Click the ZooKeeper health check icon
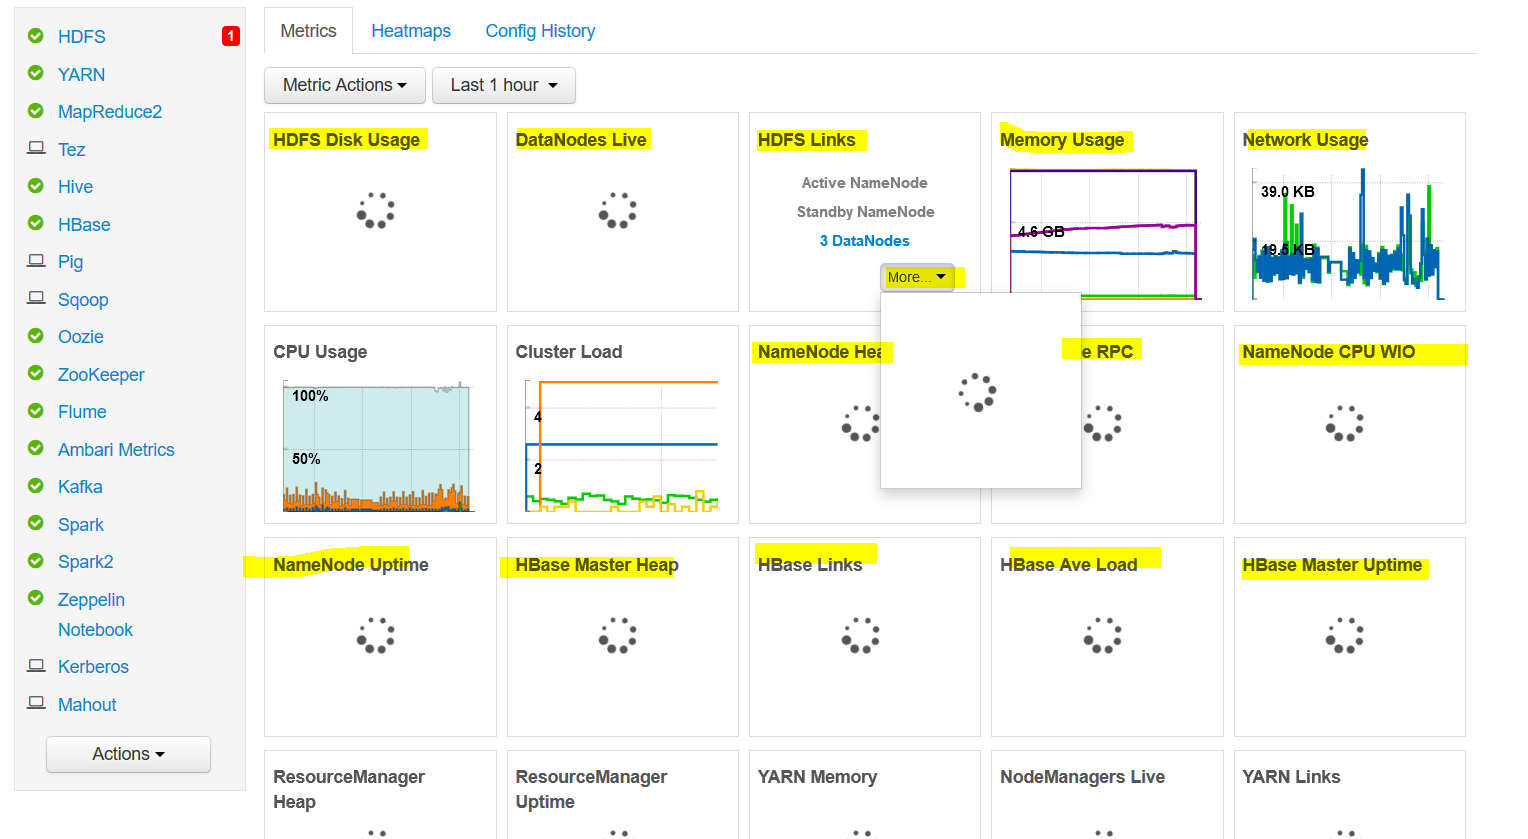This screenshot has width=1528, height=839. [x=36, y=374]
